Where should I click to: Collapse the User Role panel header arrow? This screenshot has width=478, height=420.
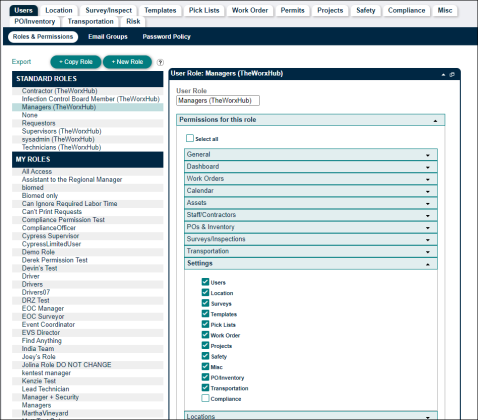pos(443,75)
